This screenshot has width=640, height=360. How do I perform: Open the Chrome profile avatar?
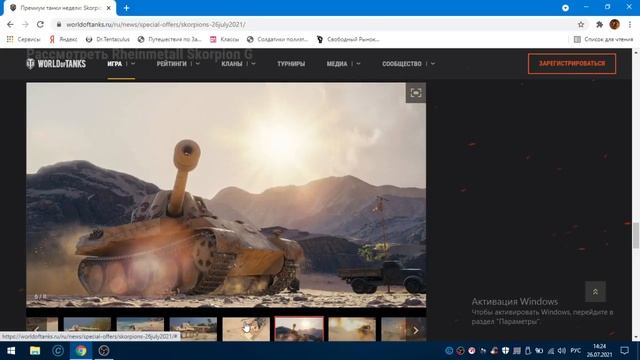[614, 24]
